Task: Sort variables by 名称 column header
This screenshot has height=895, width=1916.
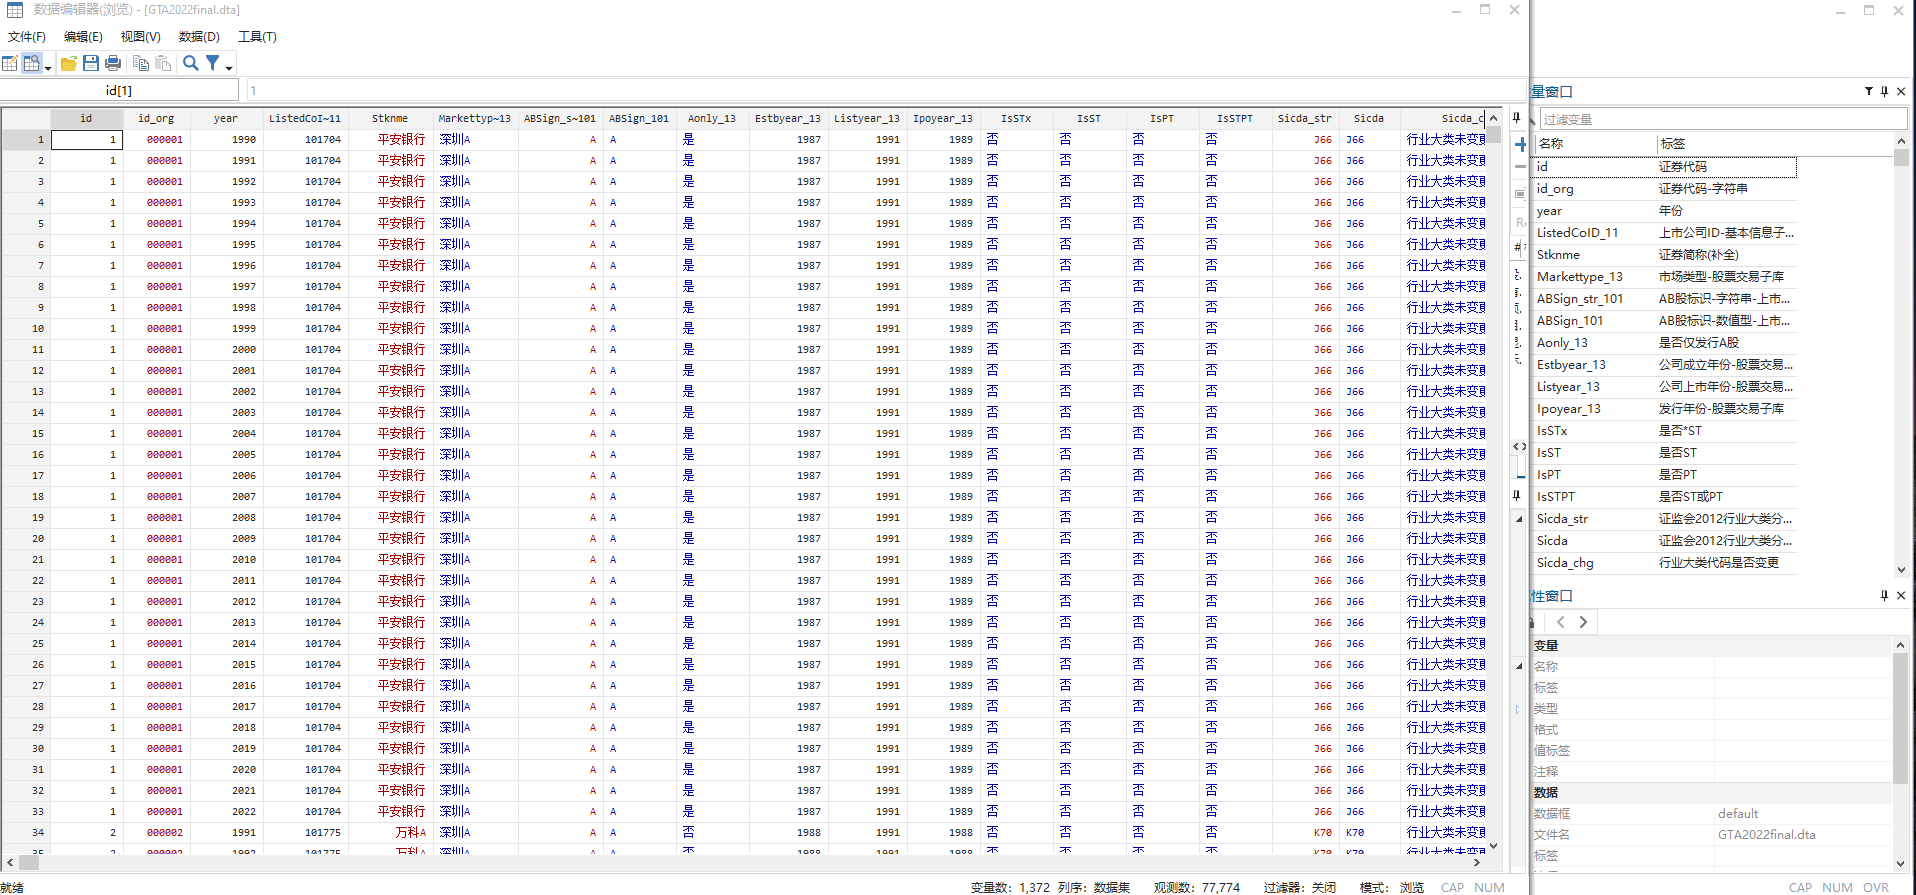Action: [1595, 144]
